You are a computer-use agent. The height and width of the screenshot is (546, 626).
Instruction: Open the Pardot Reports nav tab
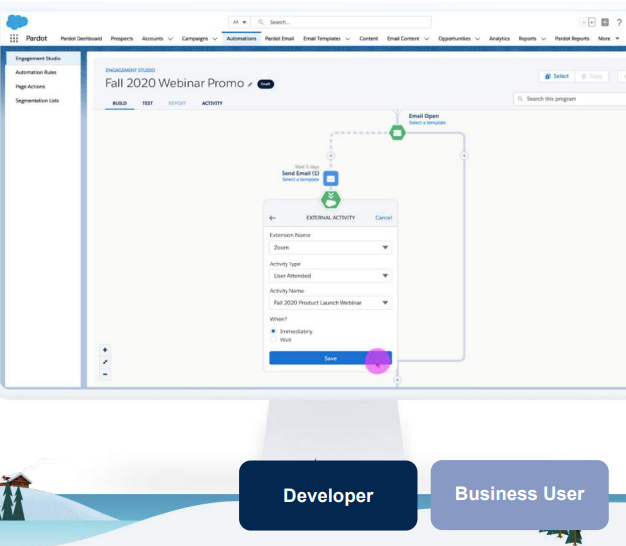572,39
